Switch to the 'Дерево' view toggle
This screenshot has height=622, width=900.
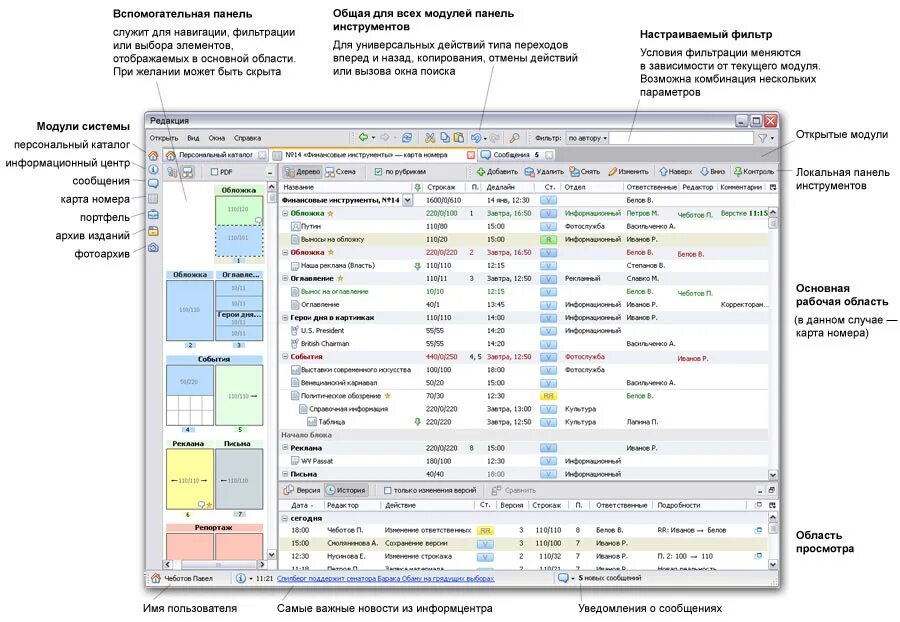[302, 171]
